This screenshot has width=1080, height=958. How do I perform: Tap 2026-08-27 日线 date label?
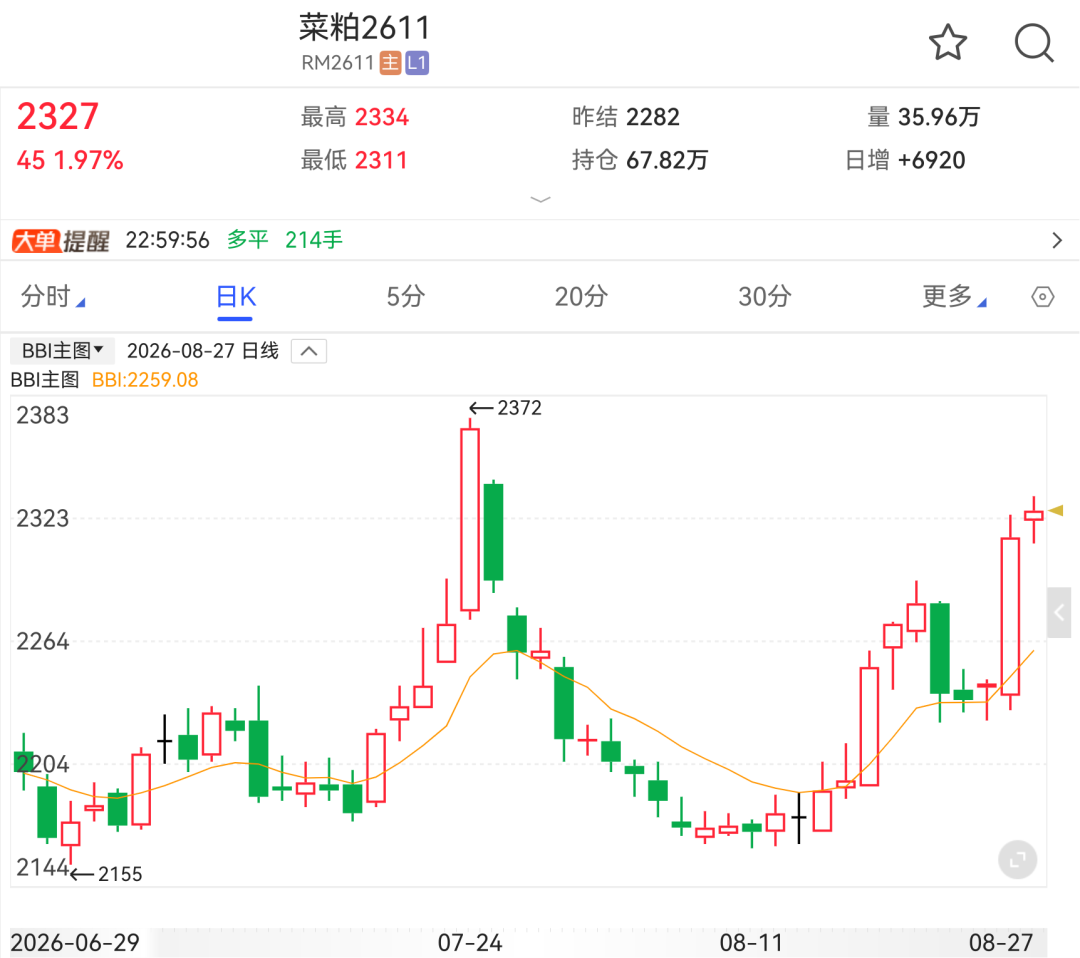pos(203,351)
